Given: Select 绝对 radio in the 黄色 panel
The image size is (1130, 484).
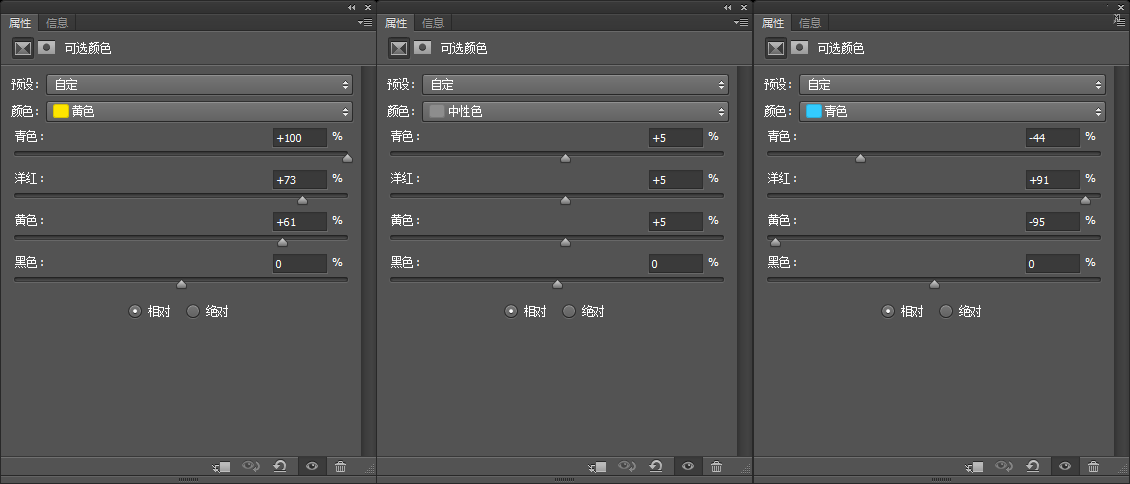Looking at the screenshot, I should (x=193, y=311).
